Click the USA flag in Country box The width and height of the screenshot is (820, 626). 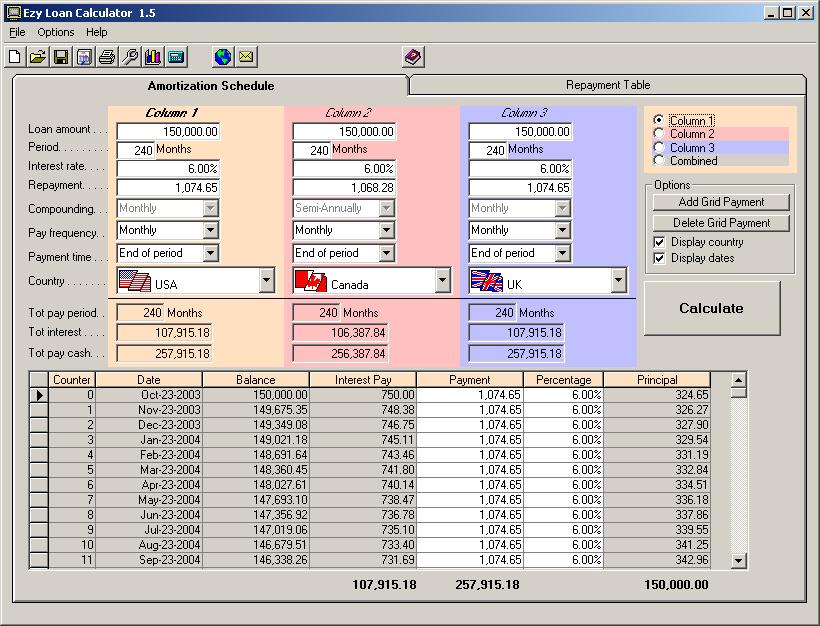coord(134,281)
